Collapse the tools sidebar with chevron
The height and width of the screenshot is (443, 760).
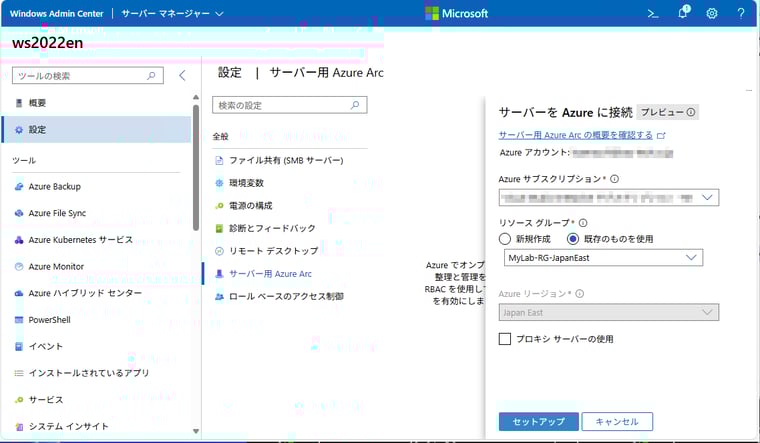point(182,75)
